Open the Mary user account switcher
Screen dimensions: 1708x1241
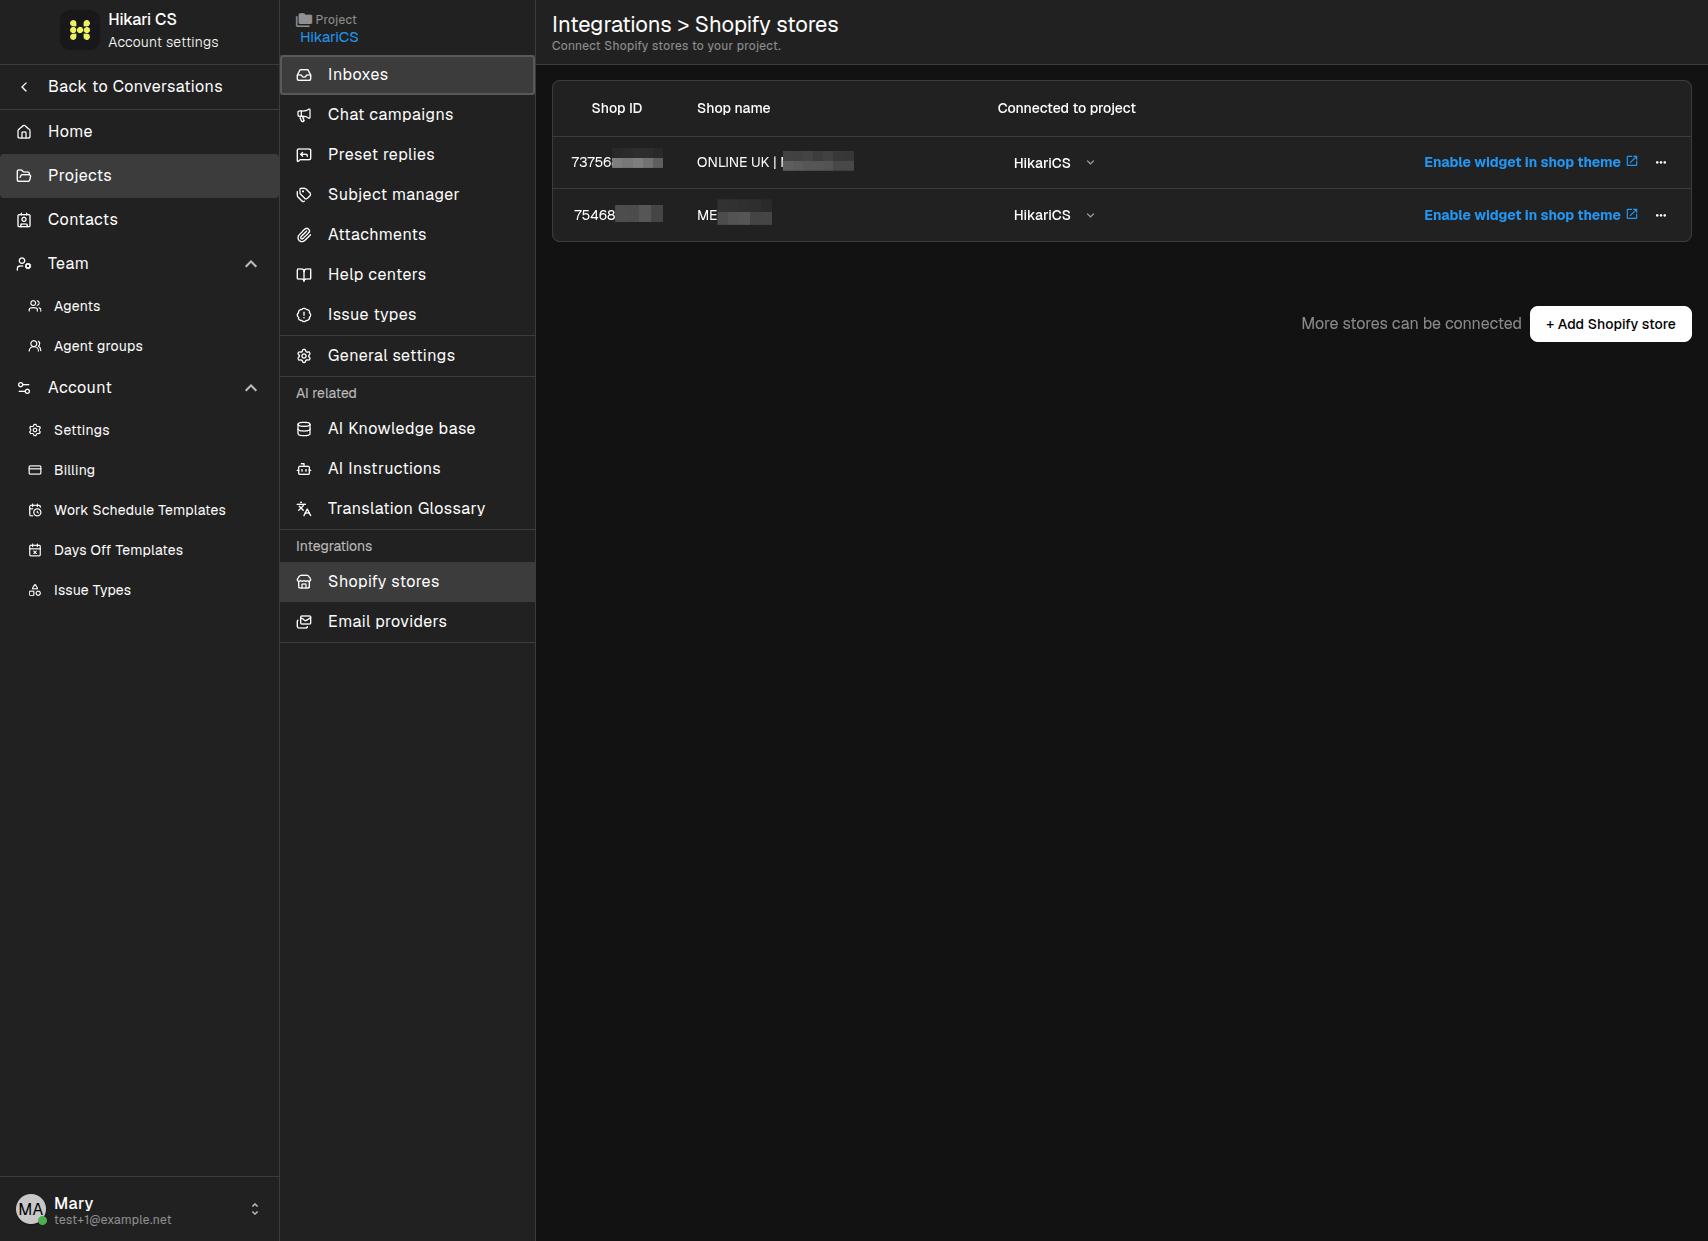click(x=254, y=1209)
